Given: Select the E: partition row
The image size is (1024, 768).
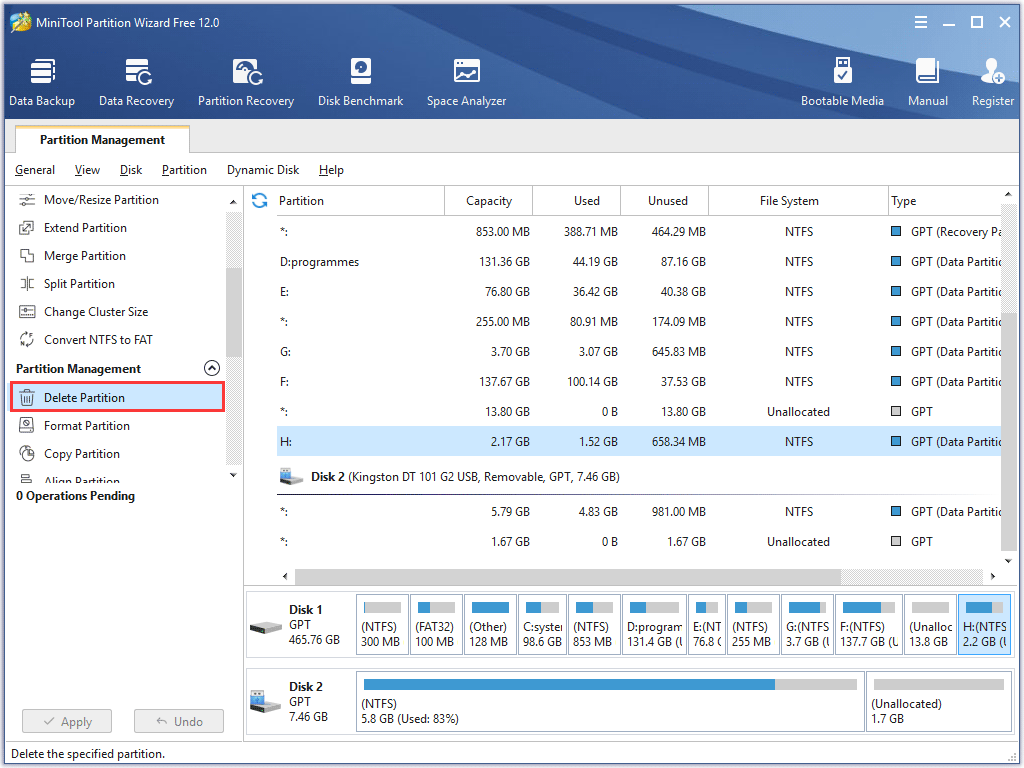Looking at the screenshot, I should pos(639,292).
